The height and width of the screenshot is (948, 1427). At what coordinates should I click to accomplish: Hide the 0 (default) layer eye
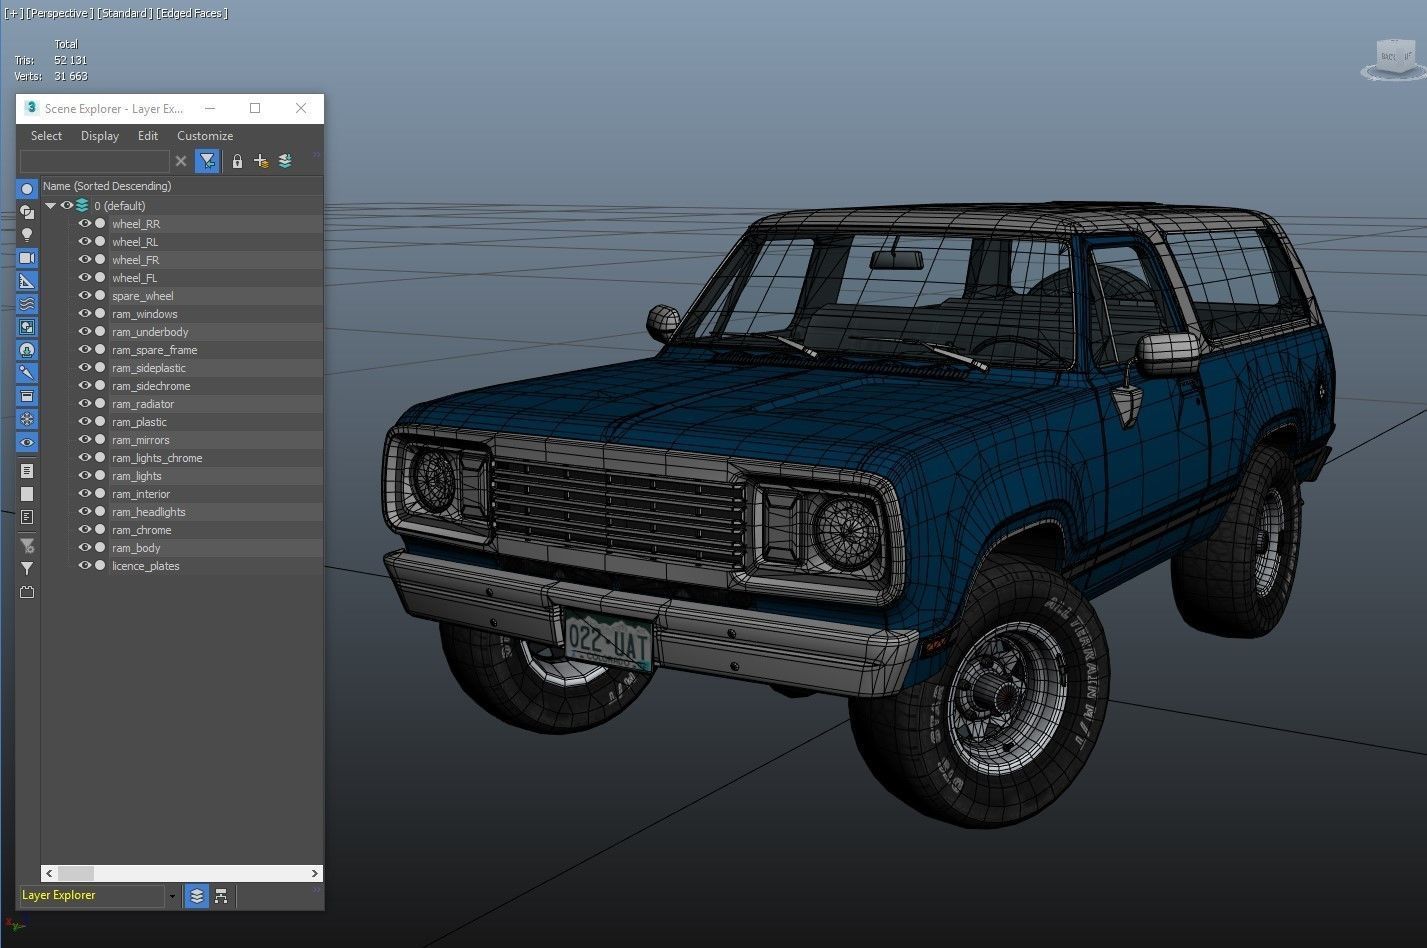pos(67,206)
